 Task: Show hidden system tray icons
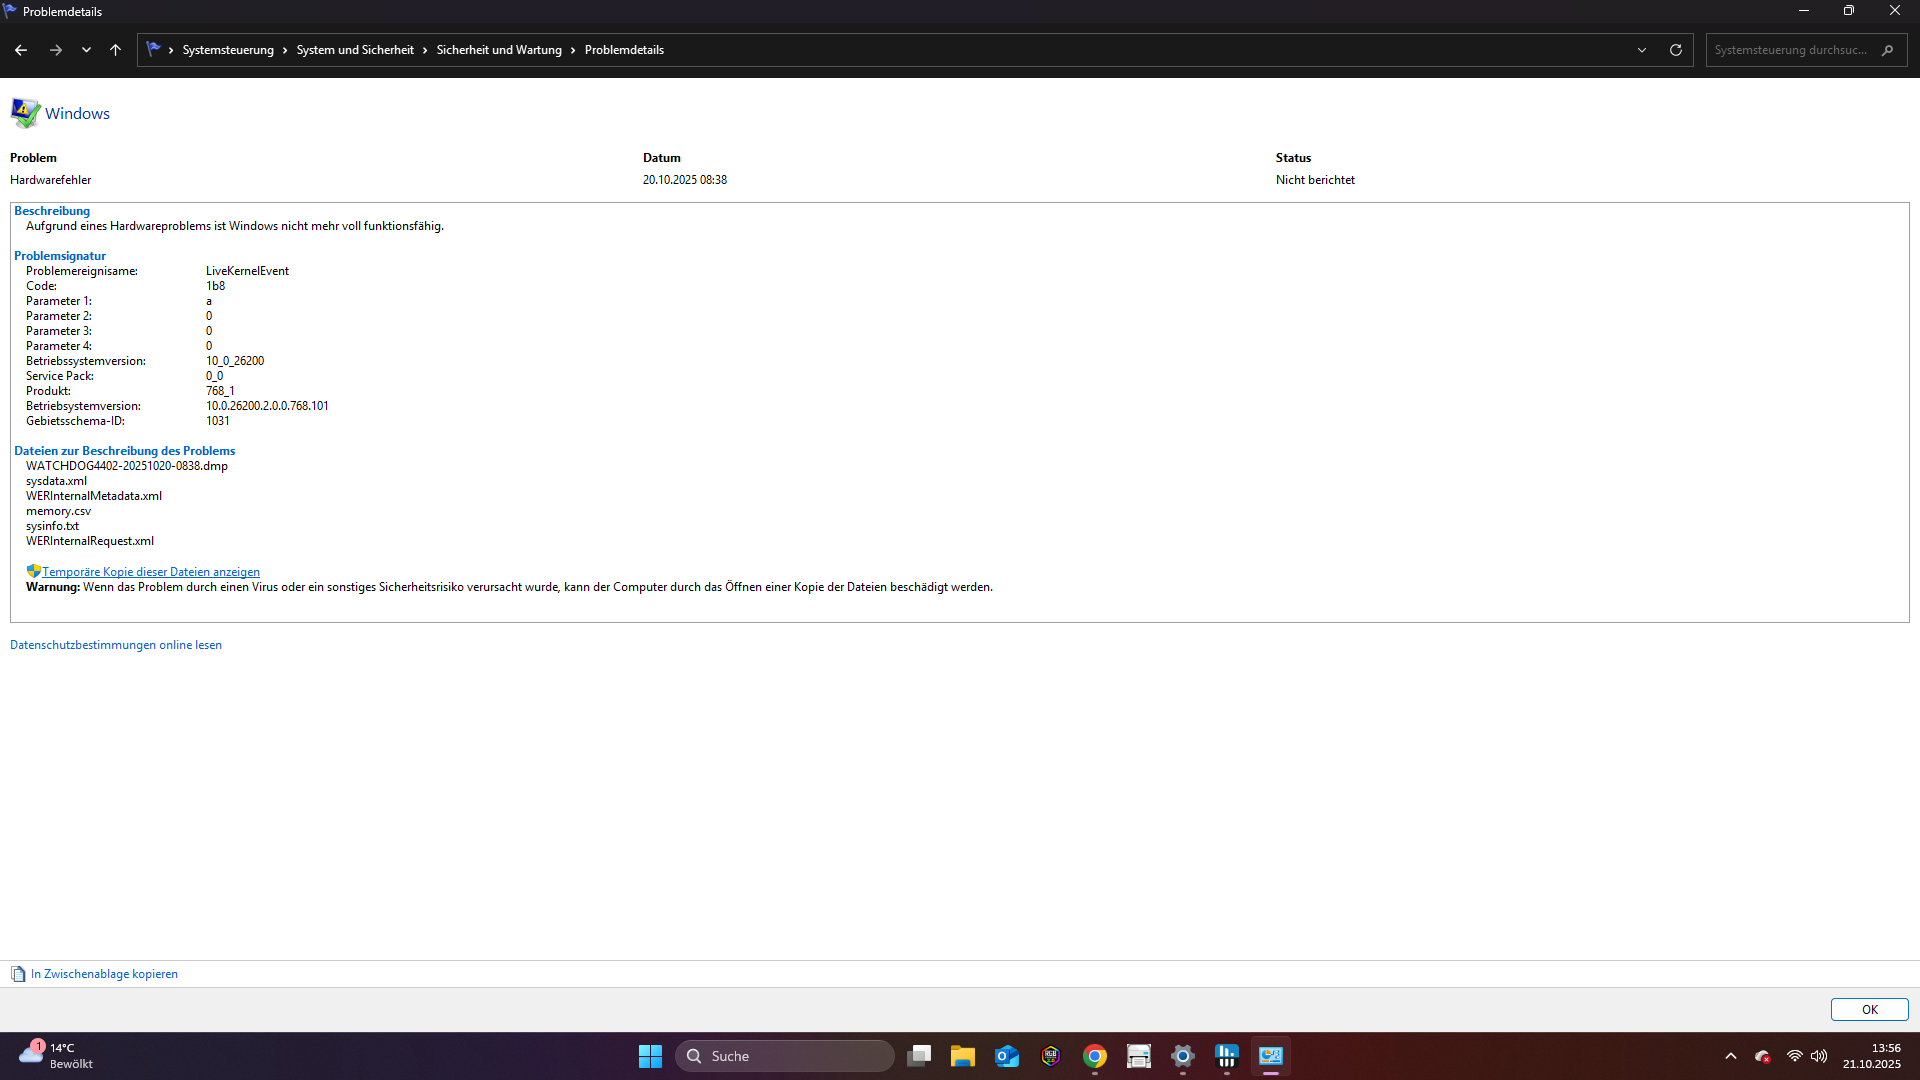1731,1056
